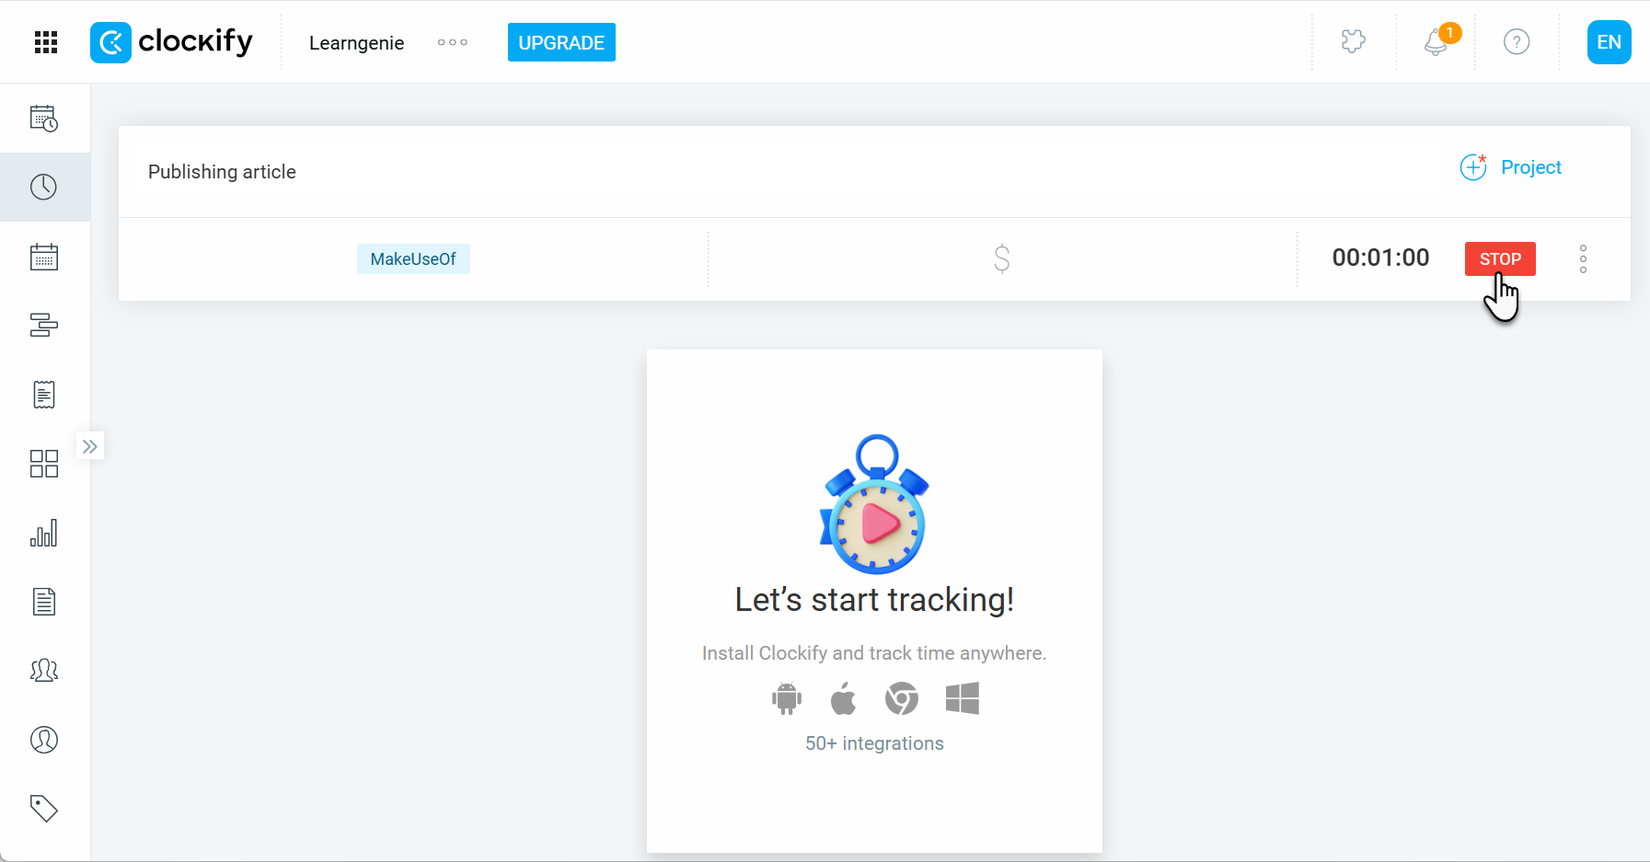The image size is (1650, 862).
Task: Click the UPGRADE button
Action: tap(561, 42)
